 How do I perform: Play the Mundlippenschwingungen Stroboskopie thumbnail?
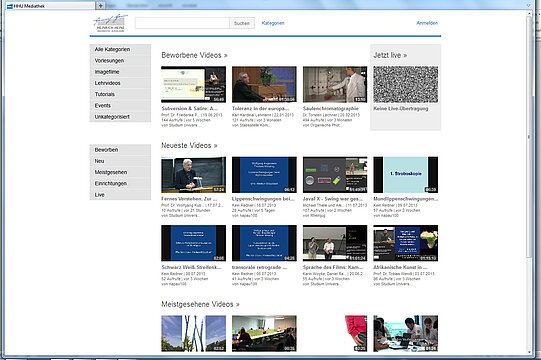pyautogui.click(x=406, y=175)
